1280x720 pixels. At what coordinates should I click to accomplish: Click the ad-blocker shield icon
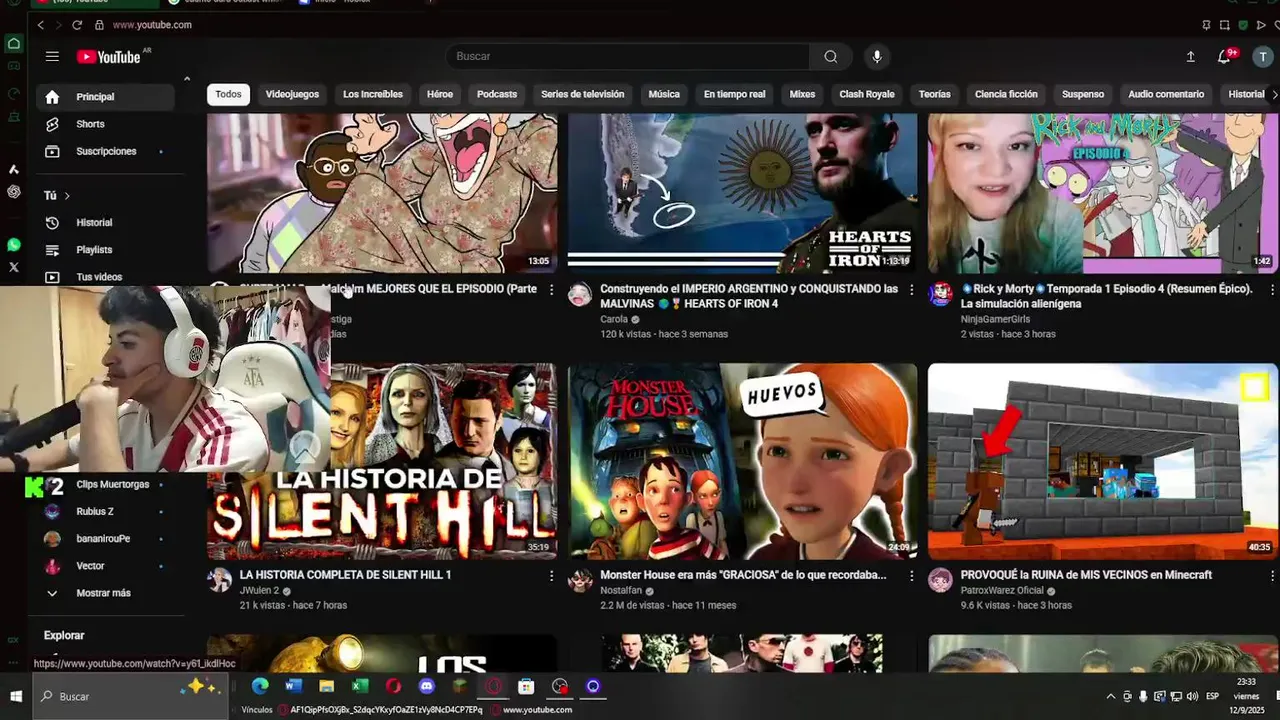point(1243,25)
